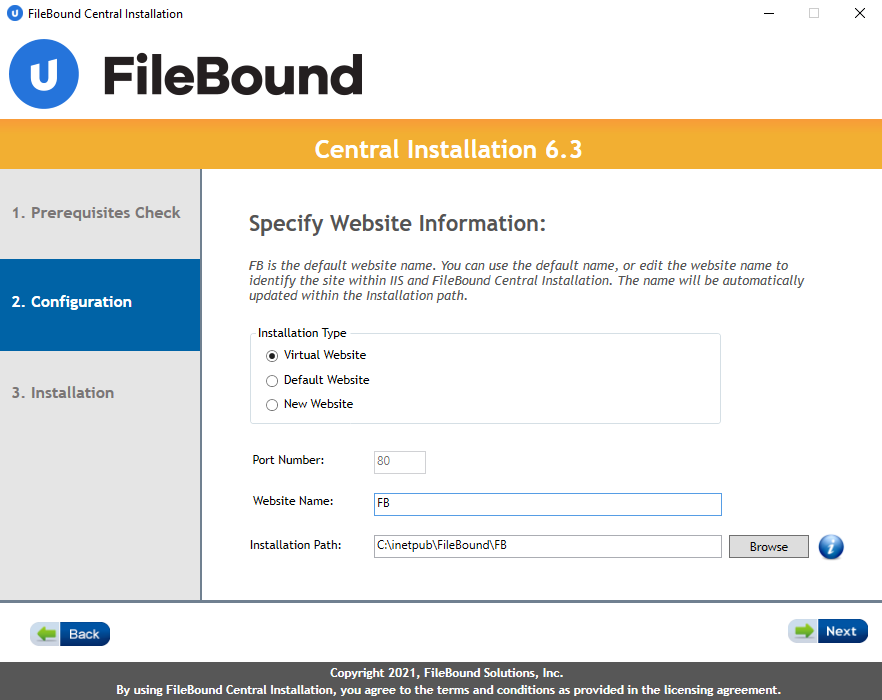Click the green arrow on Next button
This screenshot has height=700, width=882.
803,631
